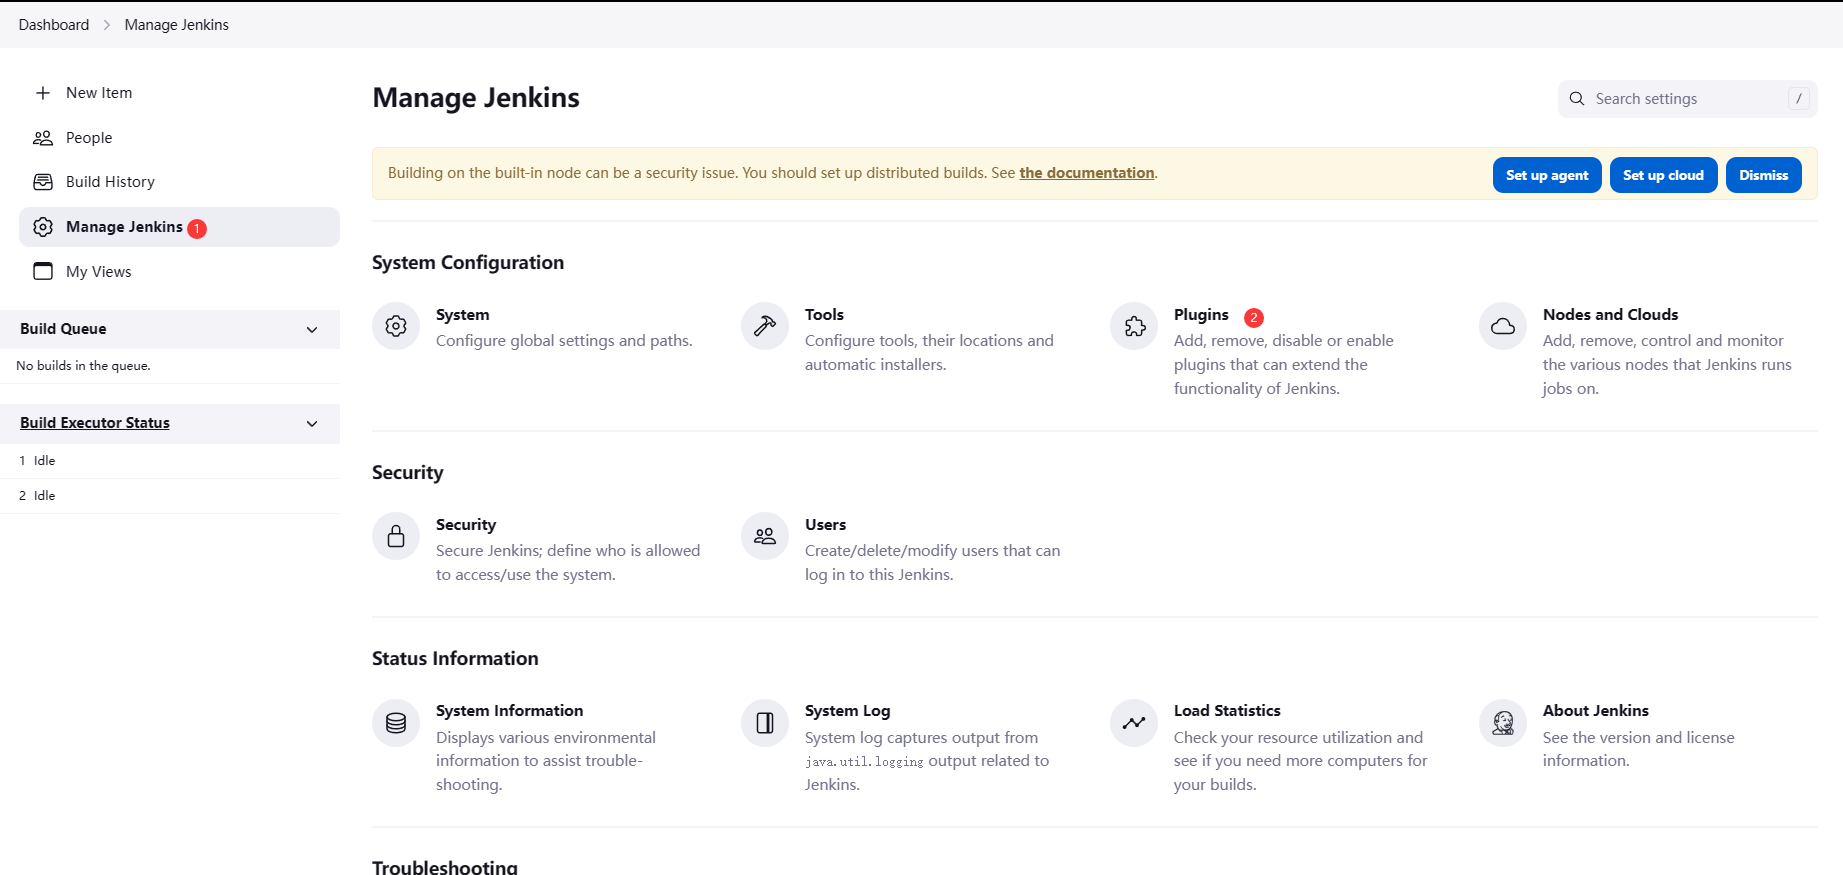This screenshot has width=1843, height=875.
Task: Click the People icon in sidebar
Action: [x=43, y=138]
